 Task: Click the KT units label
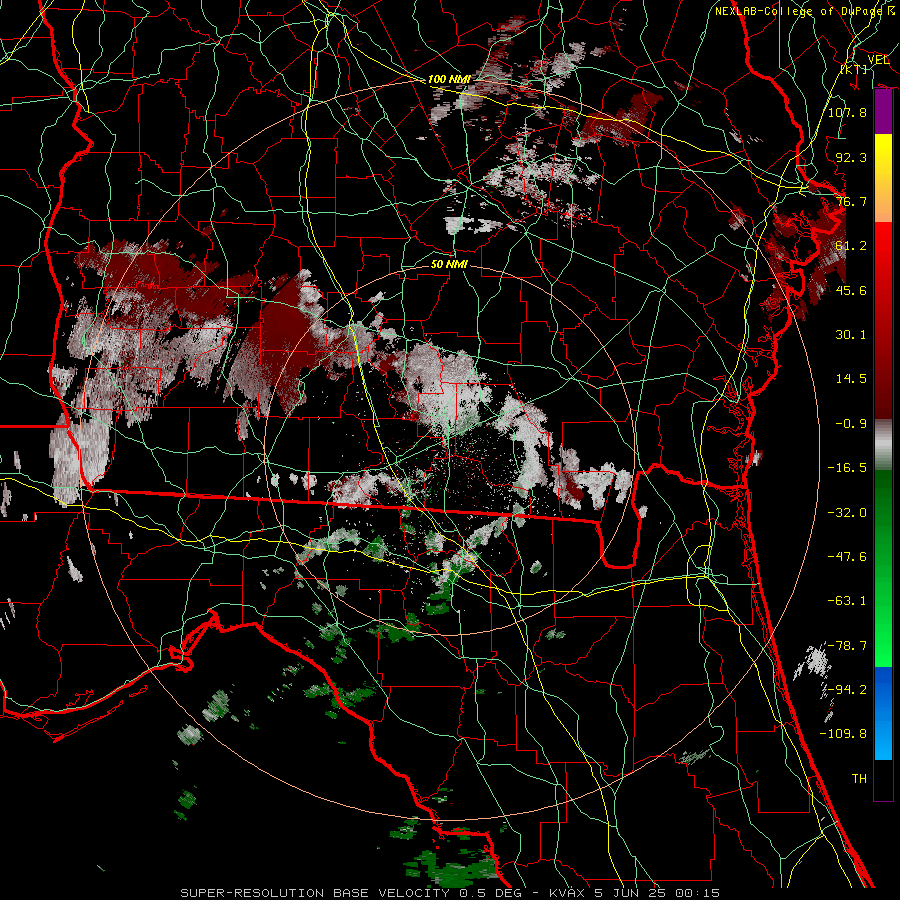point(853,69)
